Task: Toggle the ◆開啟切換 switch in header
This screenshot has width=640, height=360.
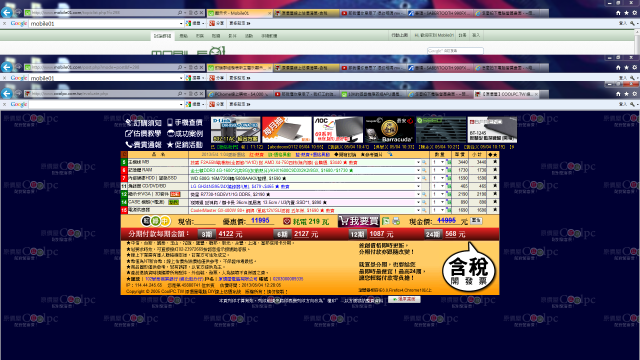Action: point(345,155)
